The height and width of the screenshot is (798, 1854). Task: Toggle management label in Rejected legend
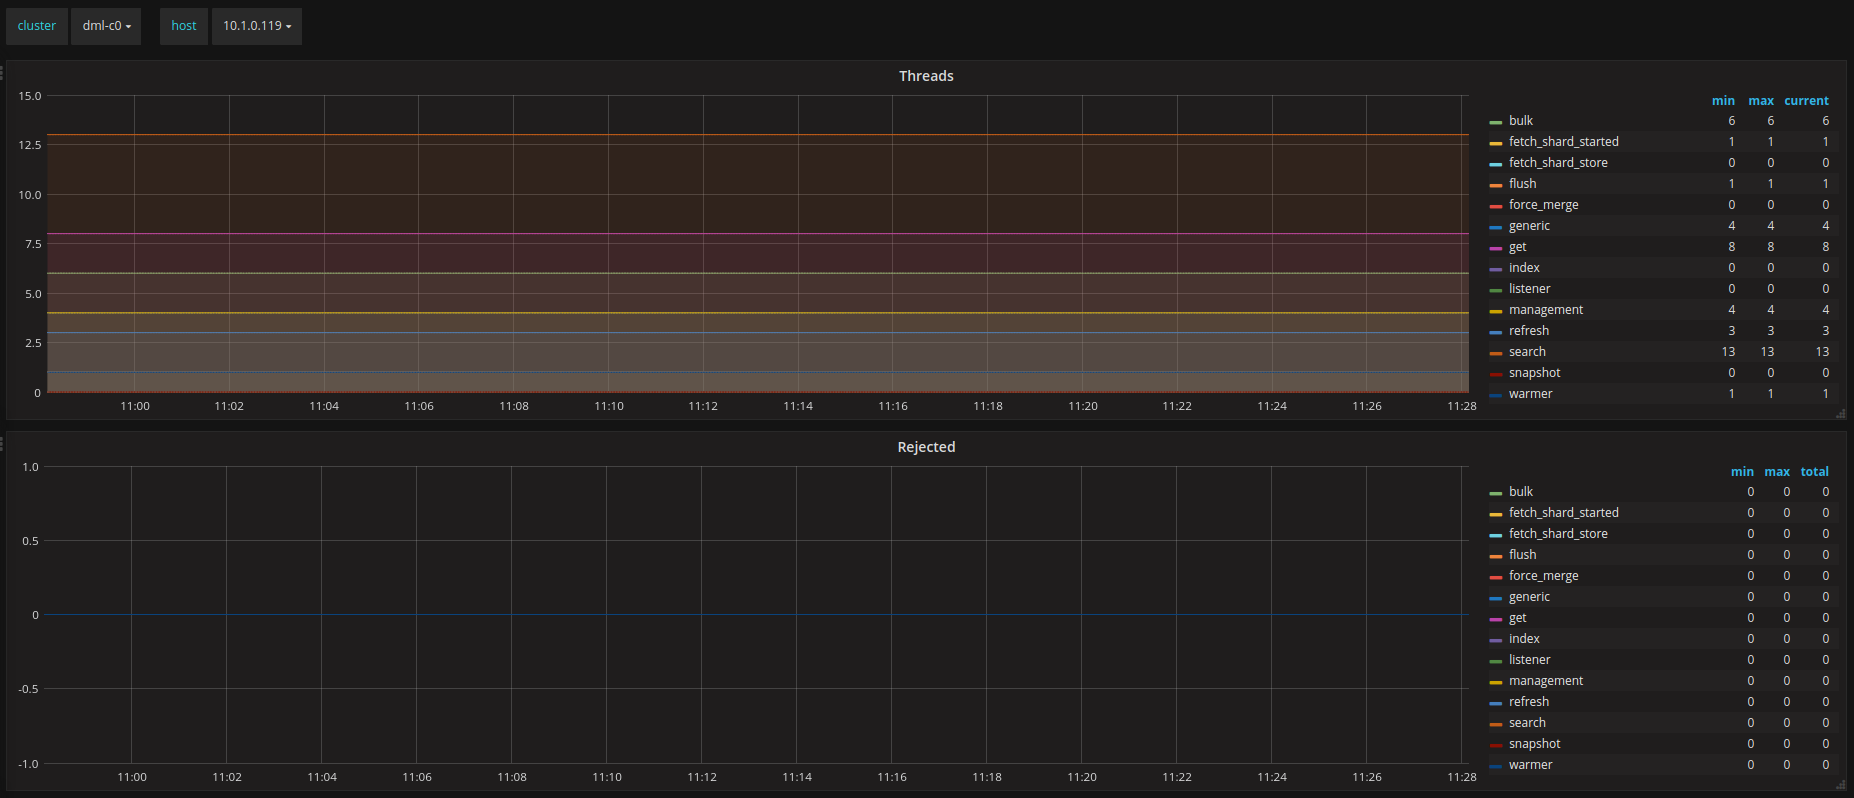(x=1546, y=681)
